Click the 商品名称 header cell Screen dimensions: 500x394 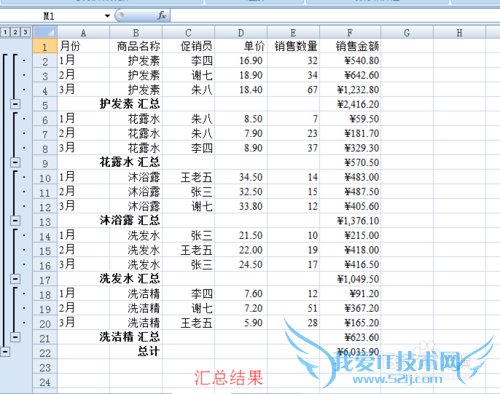136,46
